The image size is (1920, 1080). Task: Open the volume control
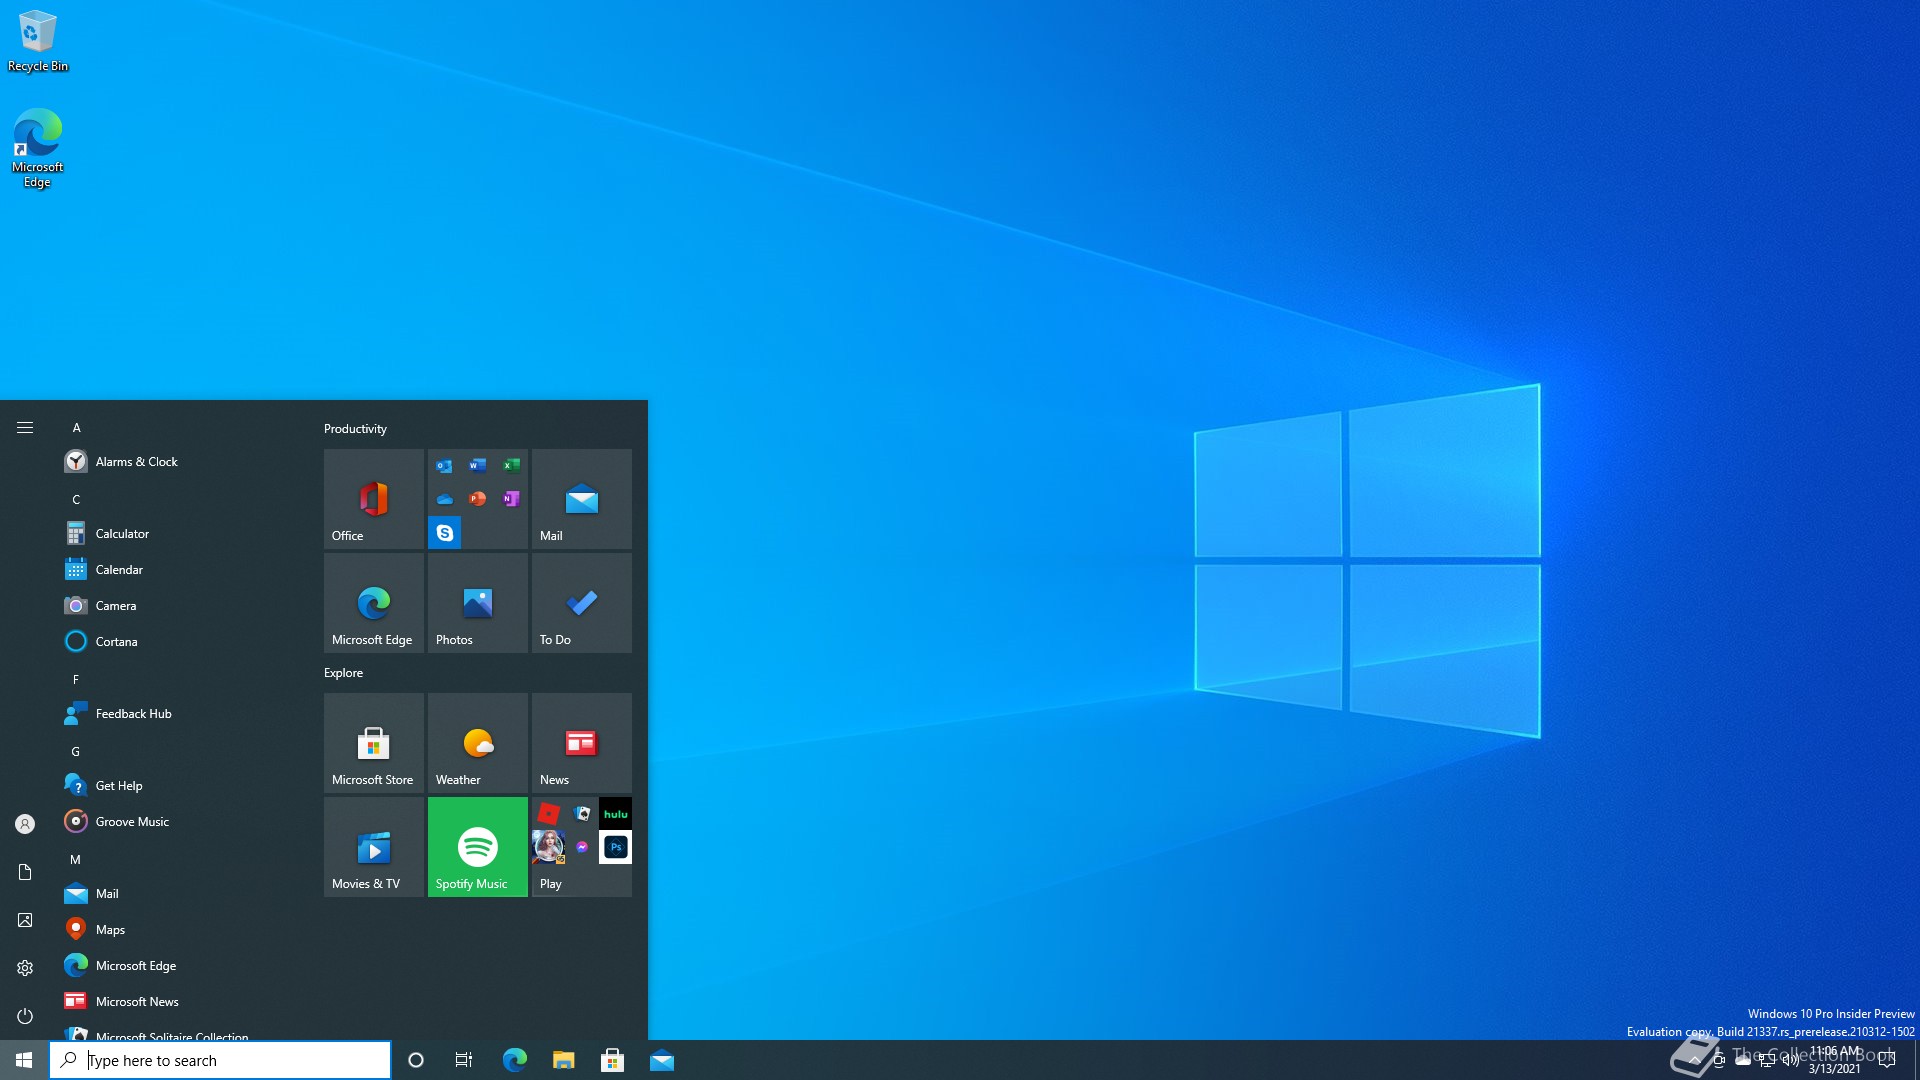tap(1790, 1059)
